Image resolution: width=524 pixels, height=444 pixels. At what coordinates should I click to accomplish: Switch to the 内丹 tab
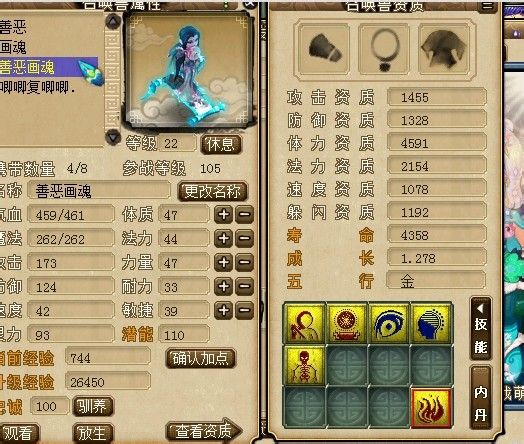pyautogui.click(x=481, y=398)
